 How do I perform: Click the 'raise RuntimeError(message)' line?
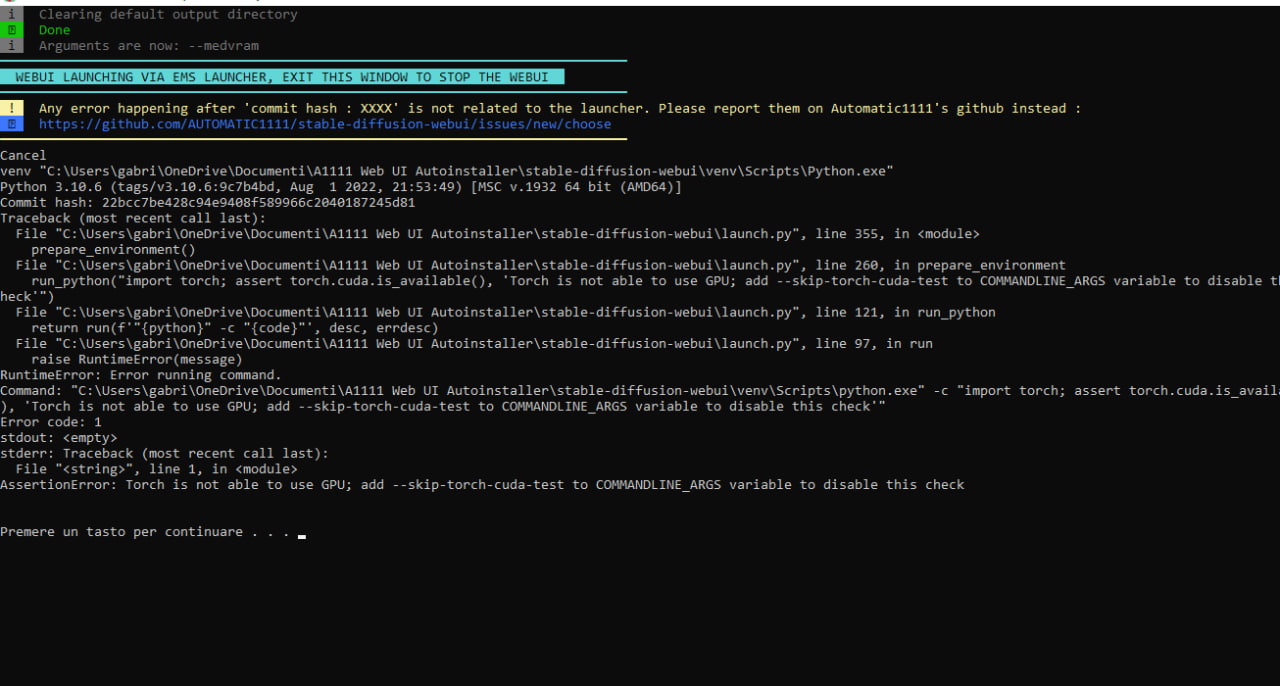point(137,359)
